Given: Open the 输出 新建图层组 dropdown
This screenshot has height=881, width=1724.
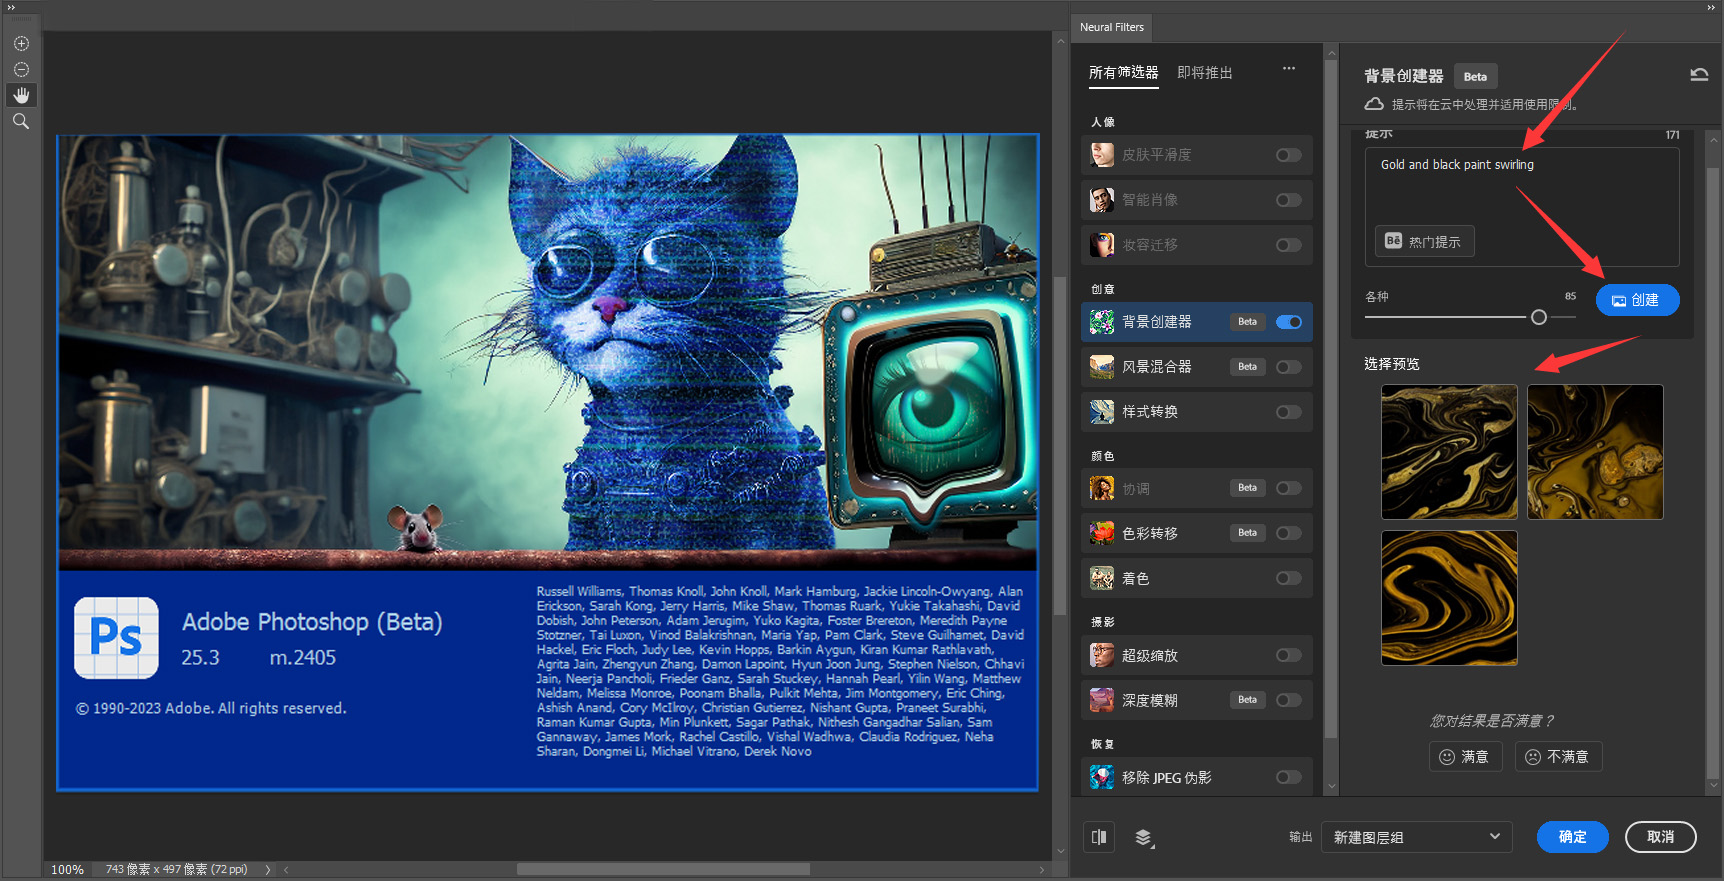Looking at the screenshot, I should pos(1417,837).
